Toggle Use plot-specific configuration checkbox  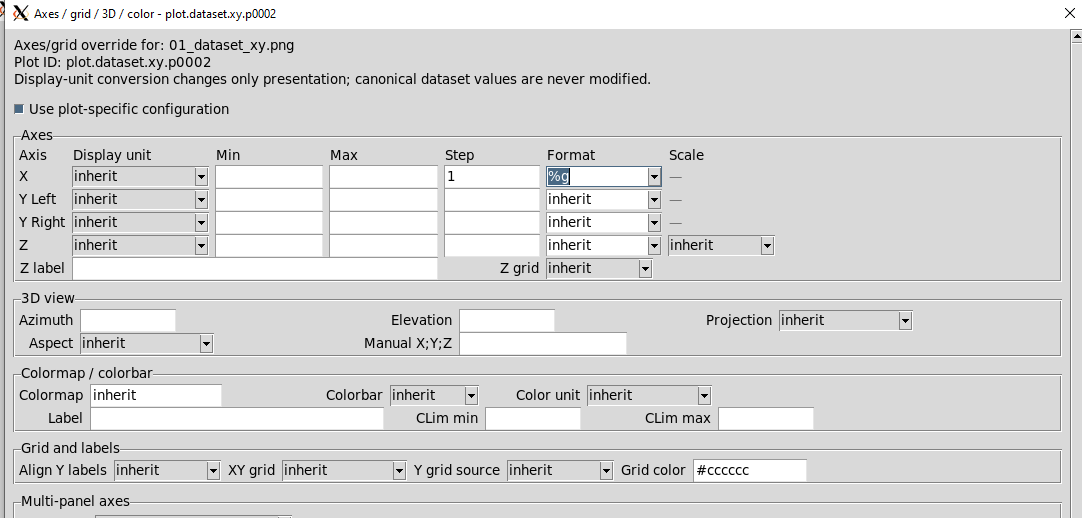point(19,109)
